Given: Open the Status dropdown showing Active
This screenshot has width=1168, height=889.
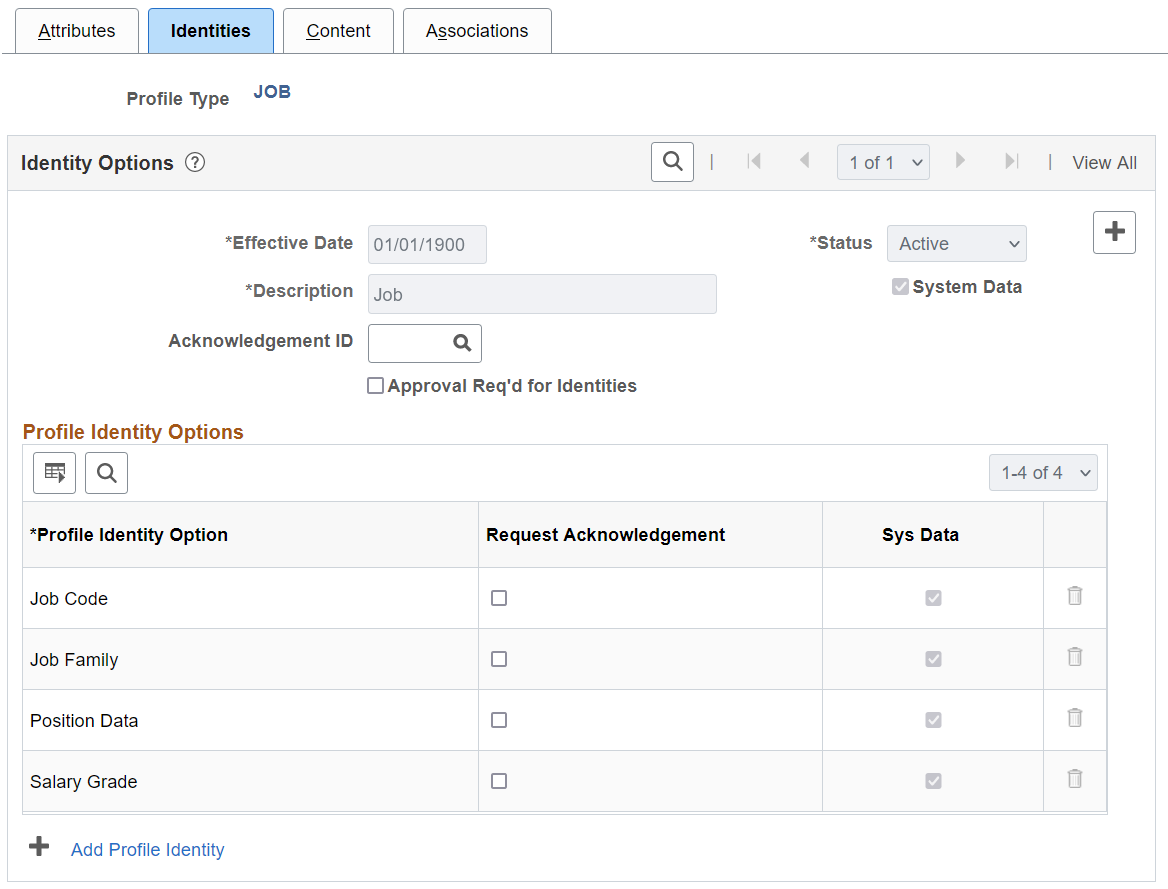Looking at the screenshot, I should pyautogui.click(x=956, y=244).
